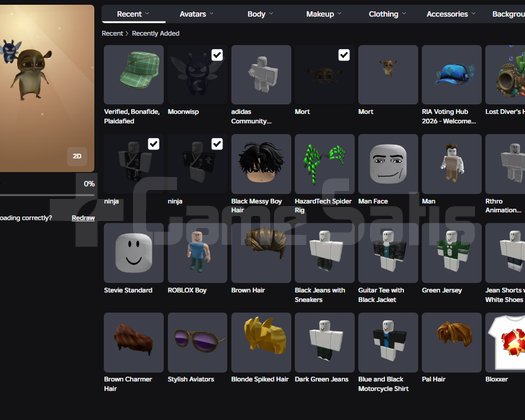Equip Blue and Black Motorcycle Shirt
The image size is (525, 420).
(x=388, y=342)
